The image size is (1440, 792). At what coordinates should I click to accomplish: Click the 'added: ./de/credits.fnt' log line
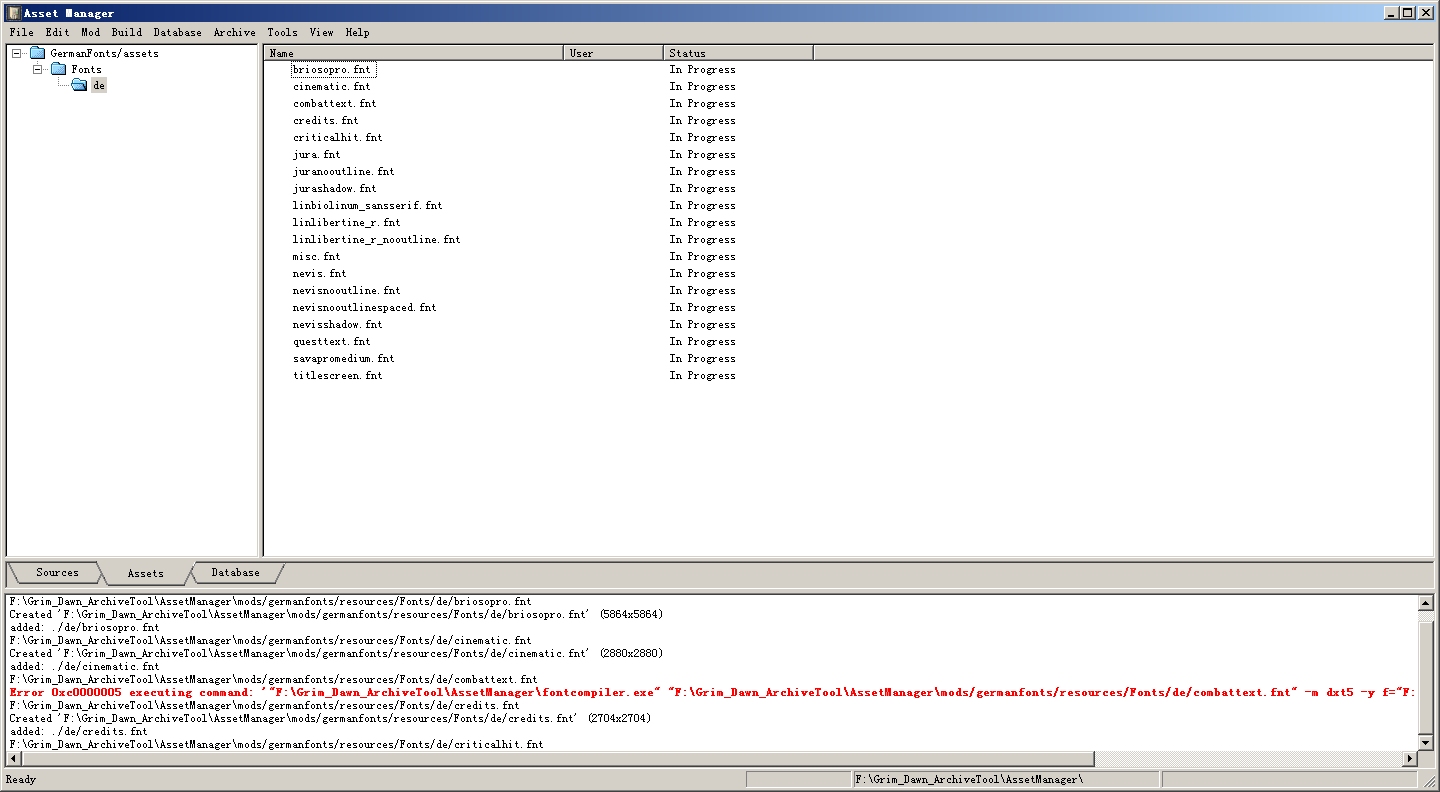(x=80, y=731)
